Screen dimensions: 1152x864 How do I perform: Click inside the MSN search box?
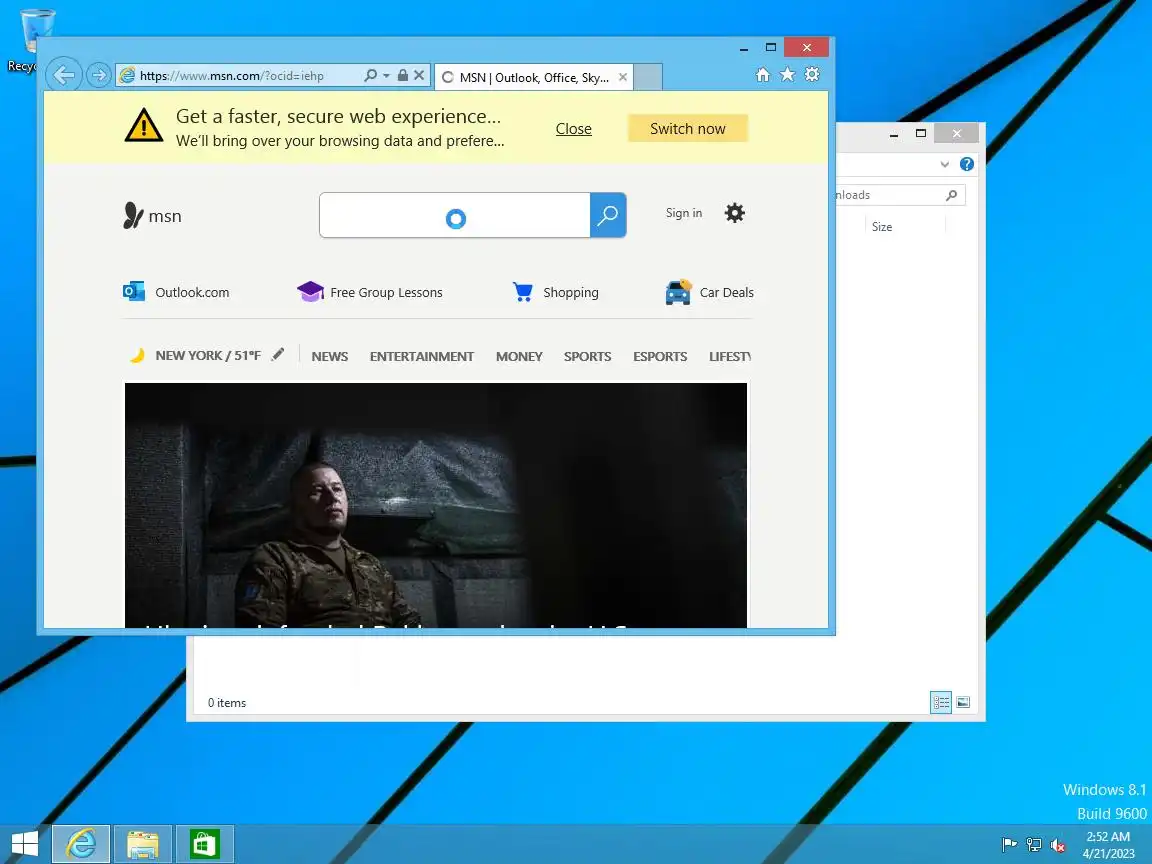pyautogui.click(x=455, y=215)
